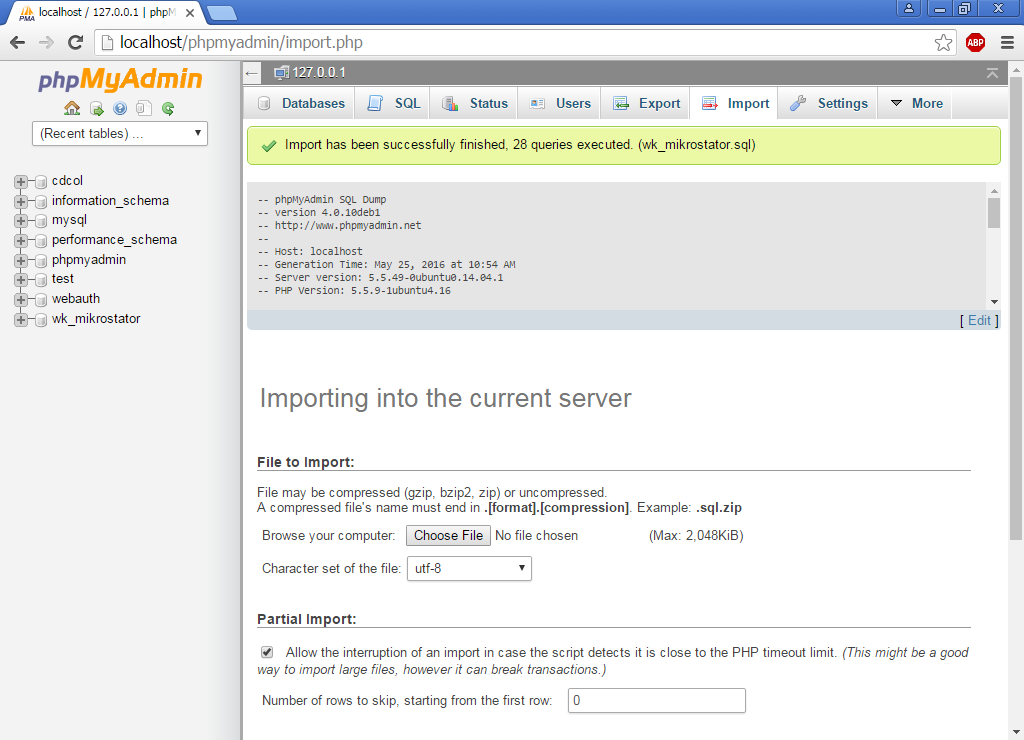This screenshot has height=740, width=1024.
Task: Click the number of rows to skip field
Action: pos(656,700)
